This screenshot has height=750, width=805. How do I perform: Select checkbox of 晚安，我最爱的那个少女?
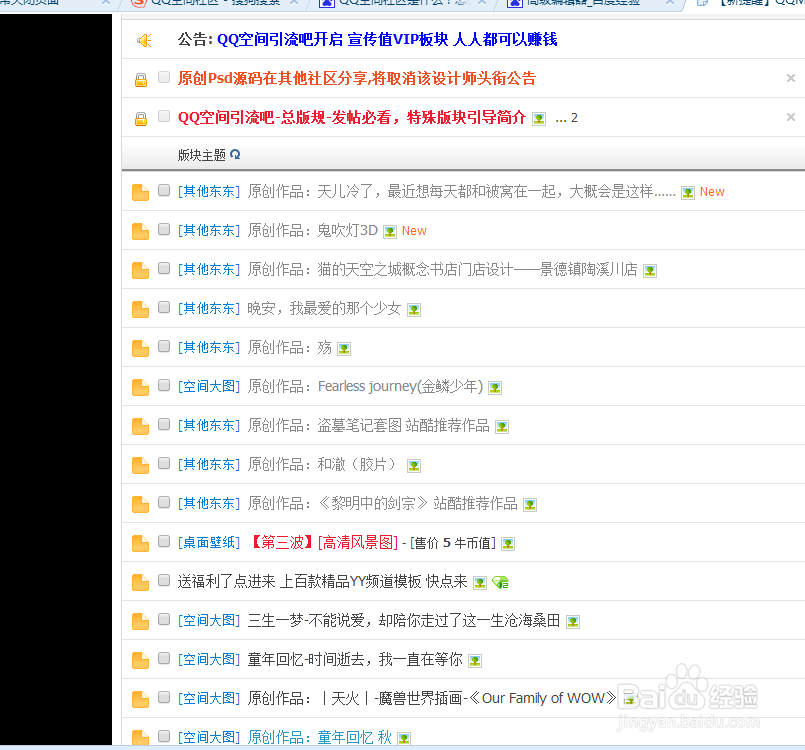pyautogui.click(x=164, y=307)
